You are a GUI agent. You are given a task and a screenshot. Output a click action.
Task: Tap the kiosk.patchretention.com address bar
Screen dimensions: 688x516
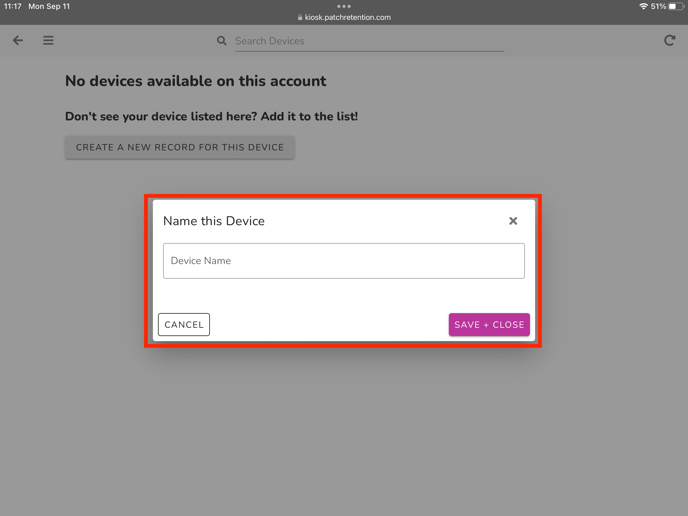point(344,17)
